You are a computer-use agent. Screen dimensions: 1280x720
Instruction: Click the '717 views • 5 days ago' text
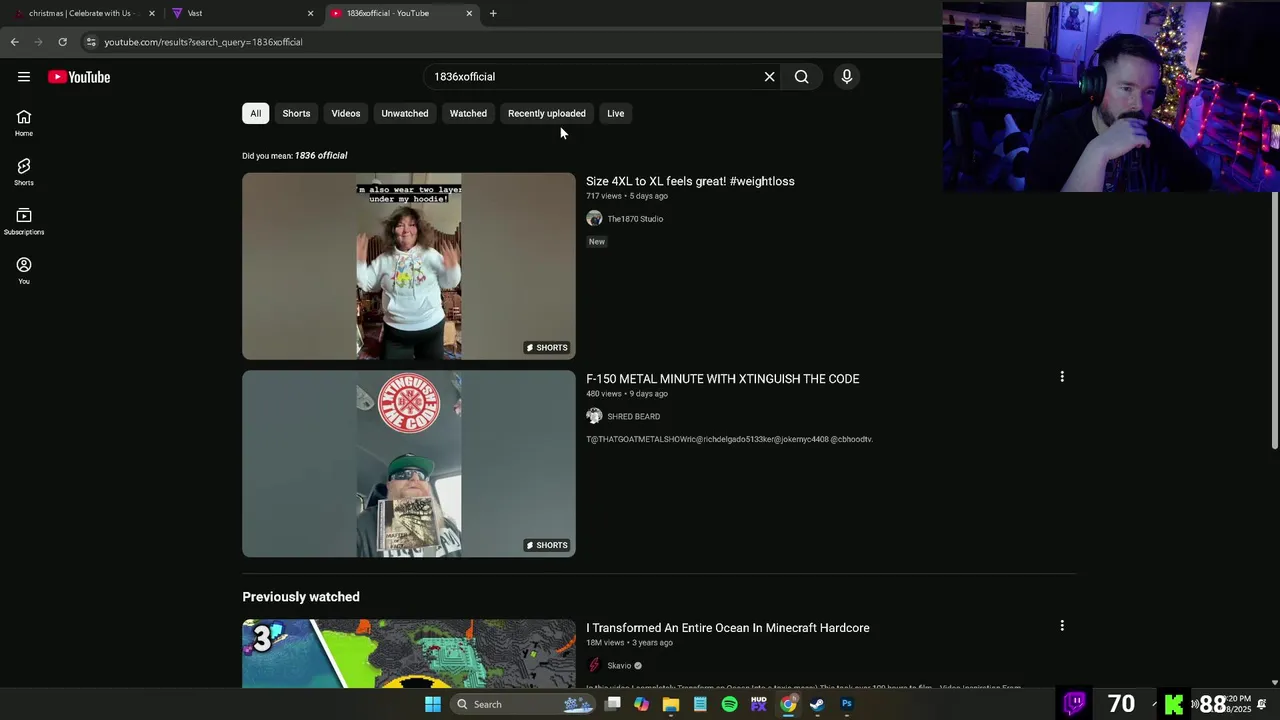click(627, 196)
